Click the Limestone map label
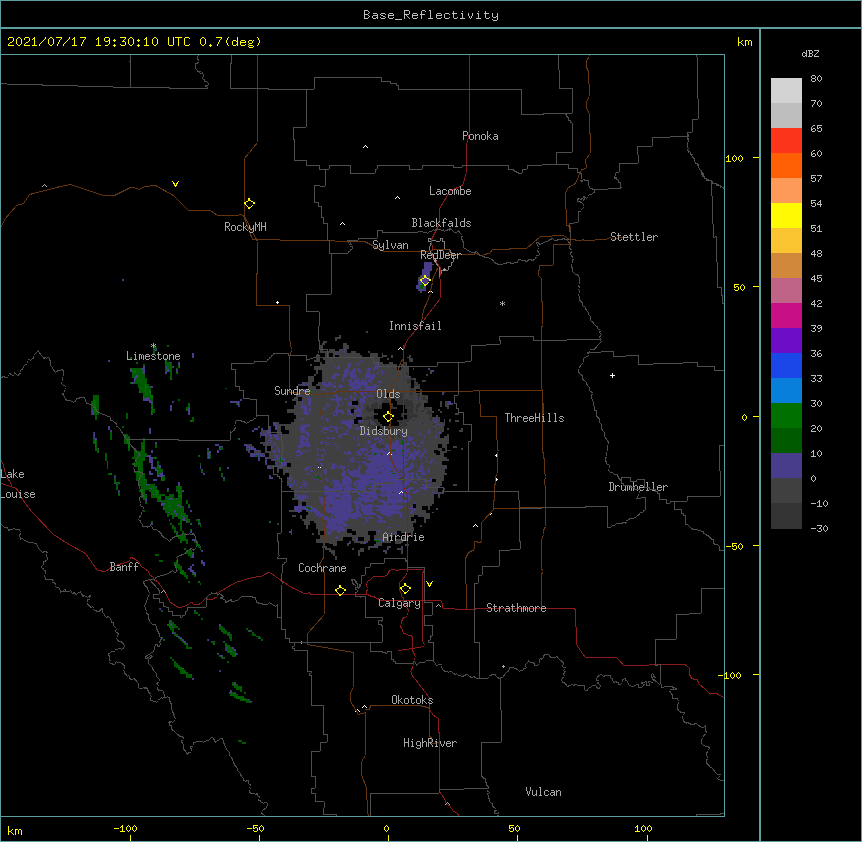Viewport: 862px width, 842px height. click(153, 356)
